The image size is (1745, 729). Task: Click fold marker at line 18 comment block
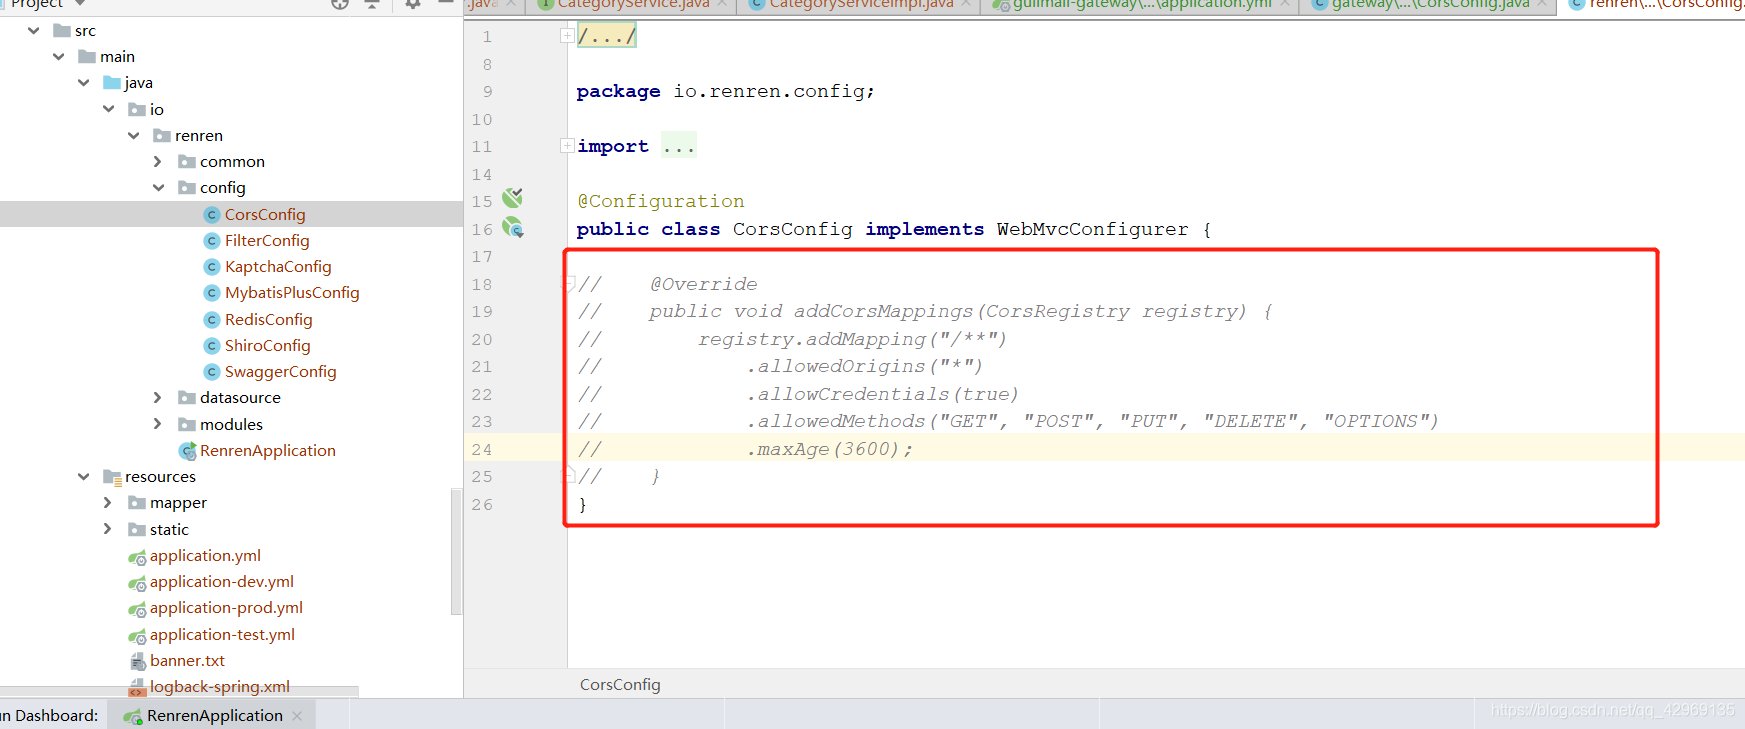pyautogui.click(x=568, y=284)
